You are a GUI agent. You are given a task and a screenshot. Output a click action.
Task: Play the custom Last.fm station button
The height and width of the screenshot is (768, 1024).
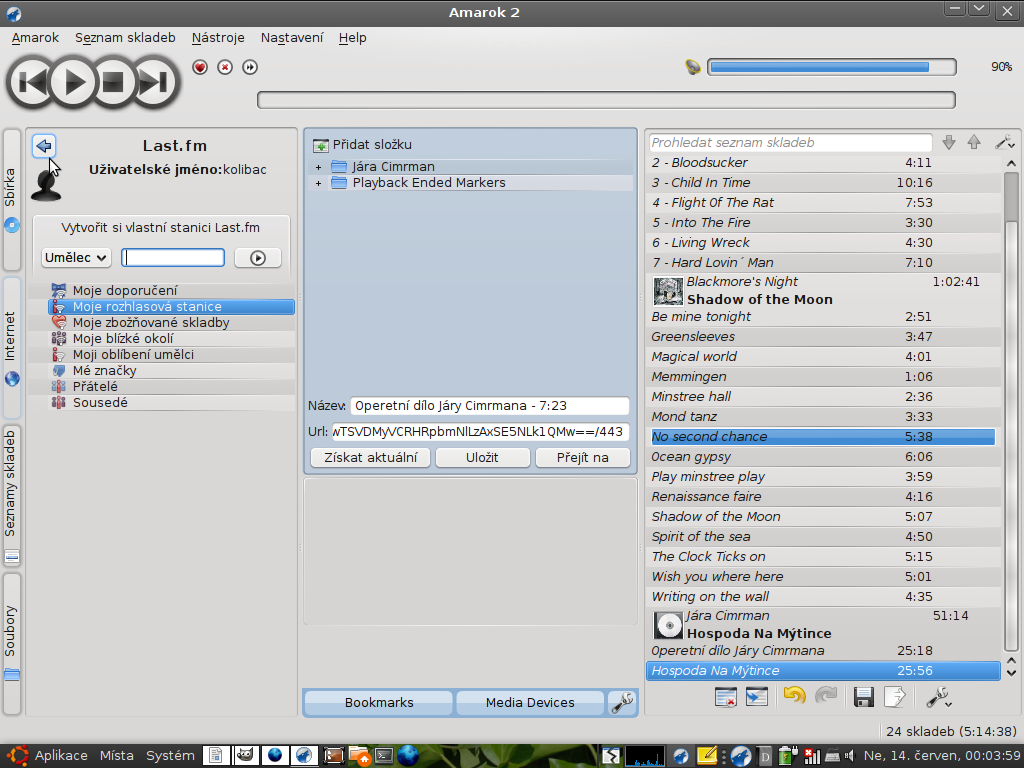pyautogui.click(x=258, y=257)
